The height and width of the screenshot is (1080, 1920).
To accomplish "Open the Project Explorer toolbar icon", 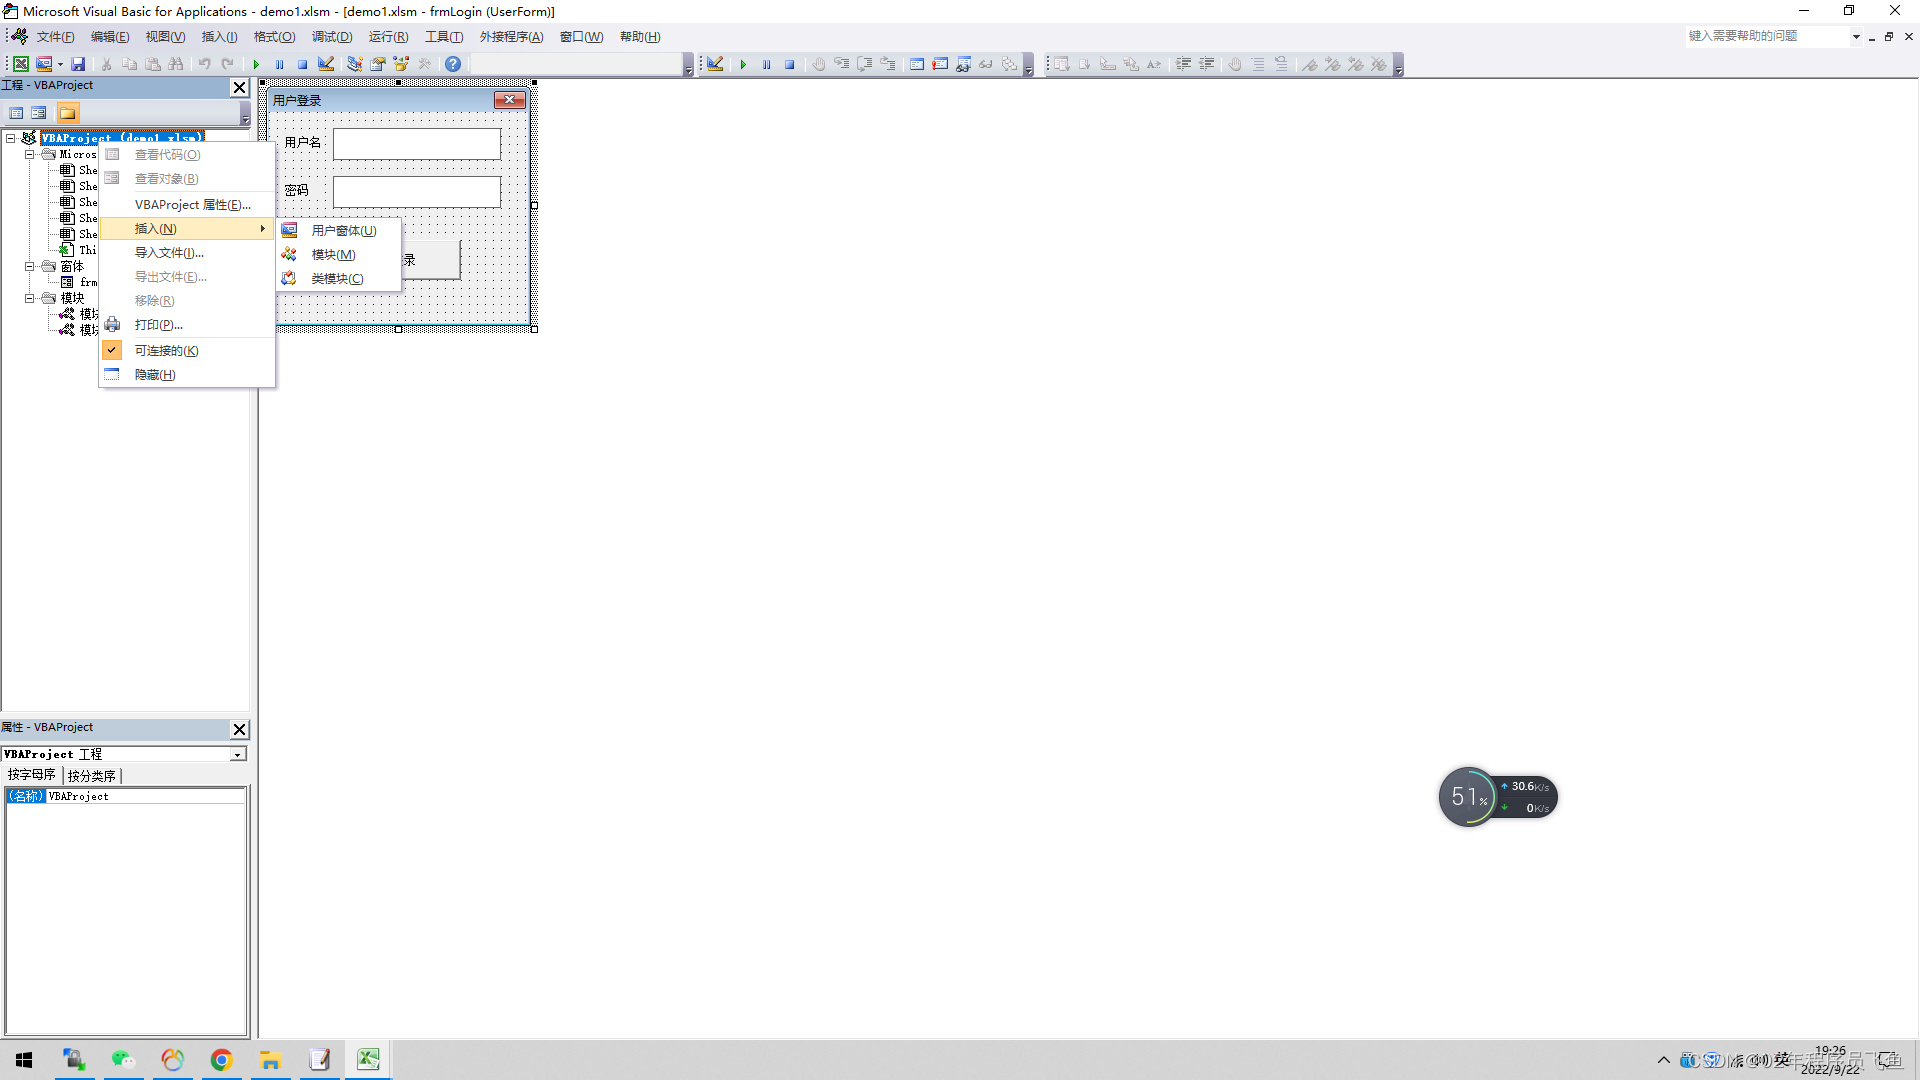I will coord(354,64).
